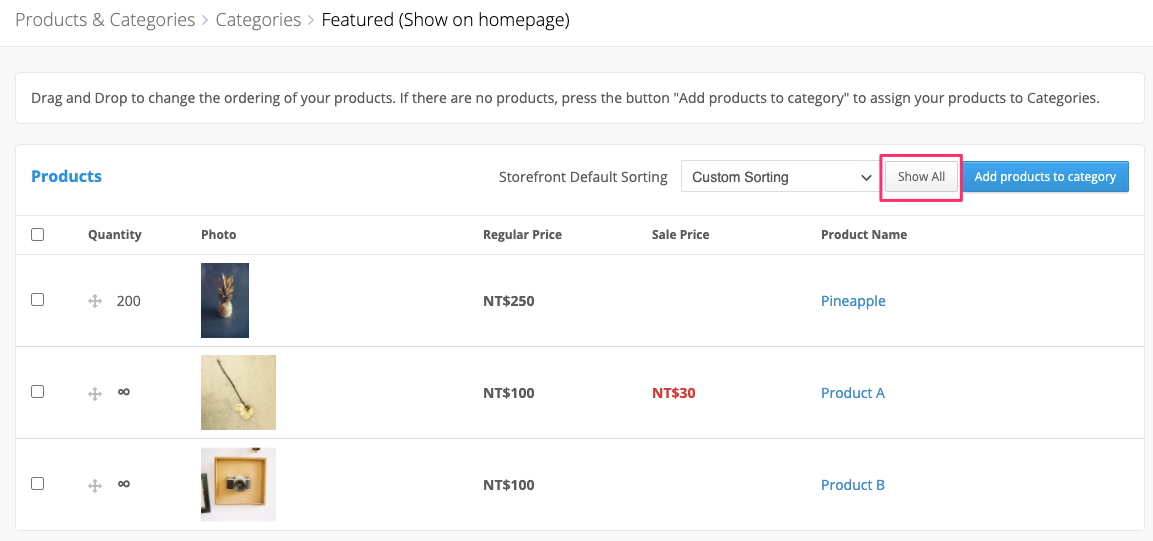Click the Pineapple product photo

tap(225, 301)
